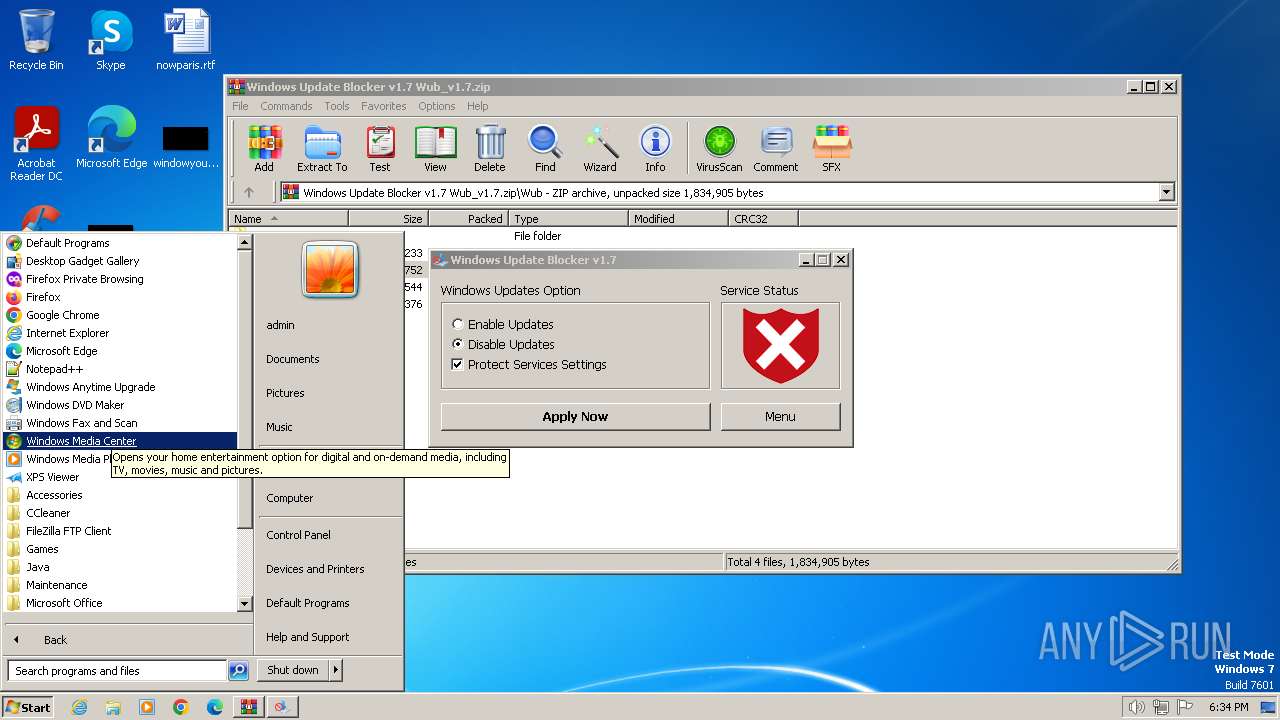Open Control Panel from Start menu

tap(298, 535)
